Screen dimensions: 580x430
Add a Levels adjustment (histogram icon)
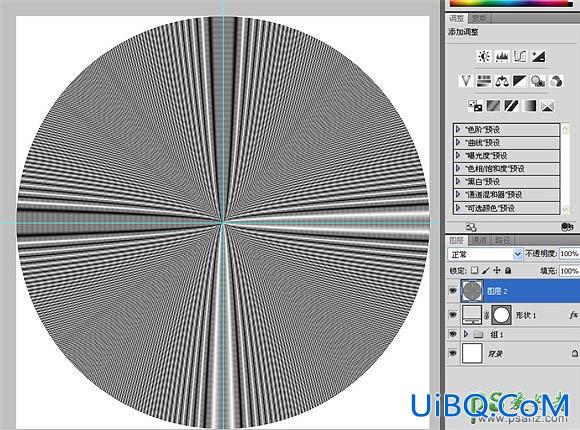(x=502, y=56)
